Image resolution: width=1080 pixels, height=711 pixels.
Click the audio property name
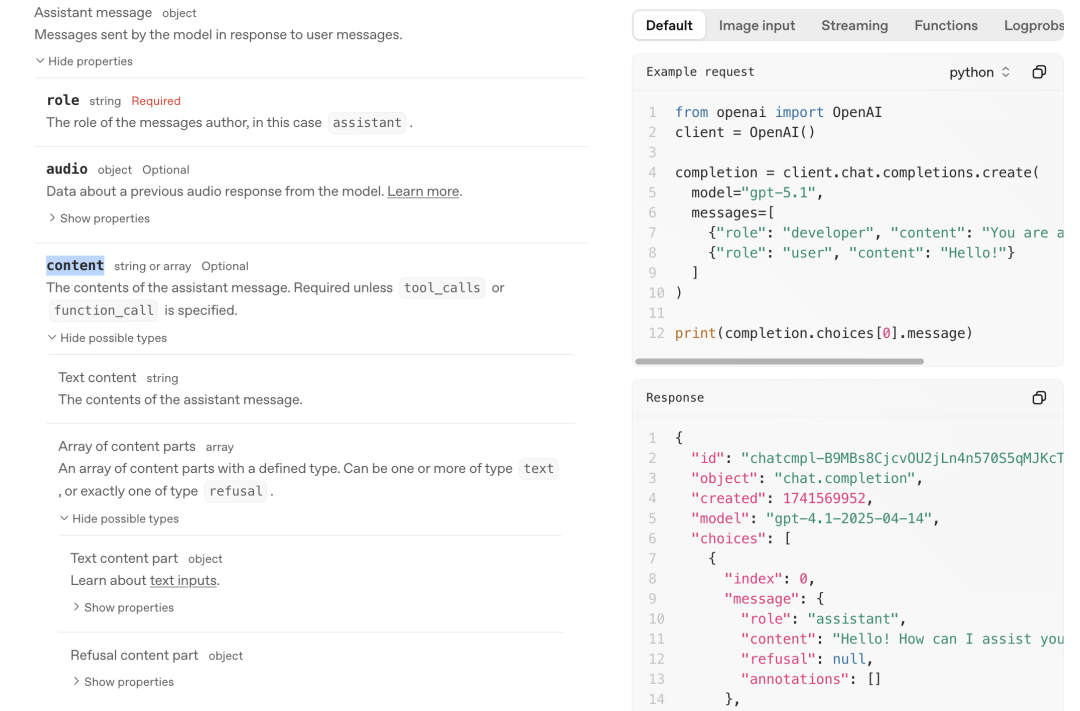pyautogui.click(x=67, y=169)
